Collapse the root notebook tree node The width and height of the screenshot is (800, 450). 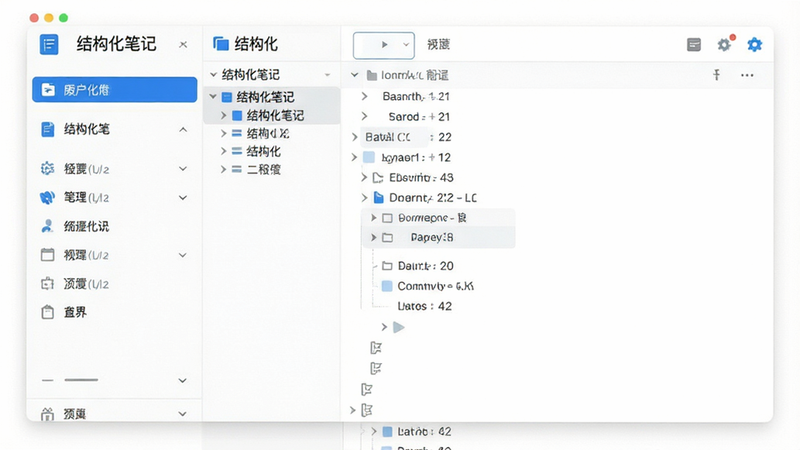pyautogui.click(x=213, y=96)
